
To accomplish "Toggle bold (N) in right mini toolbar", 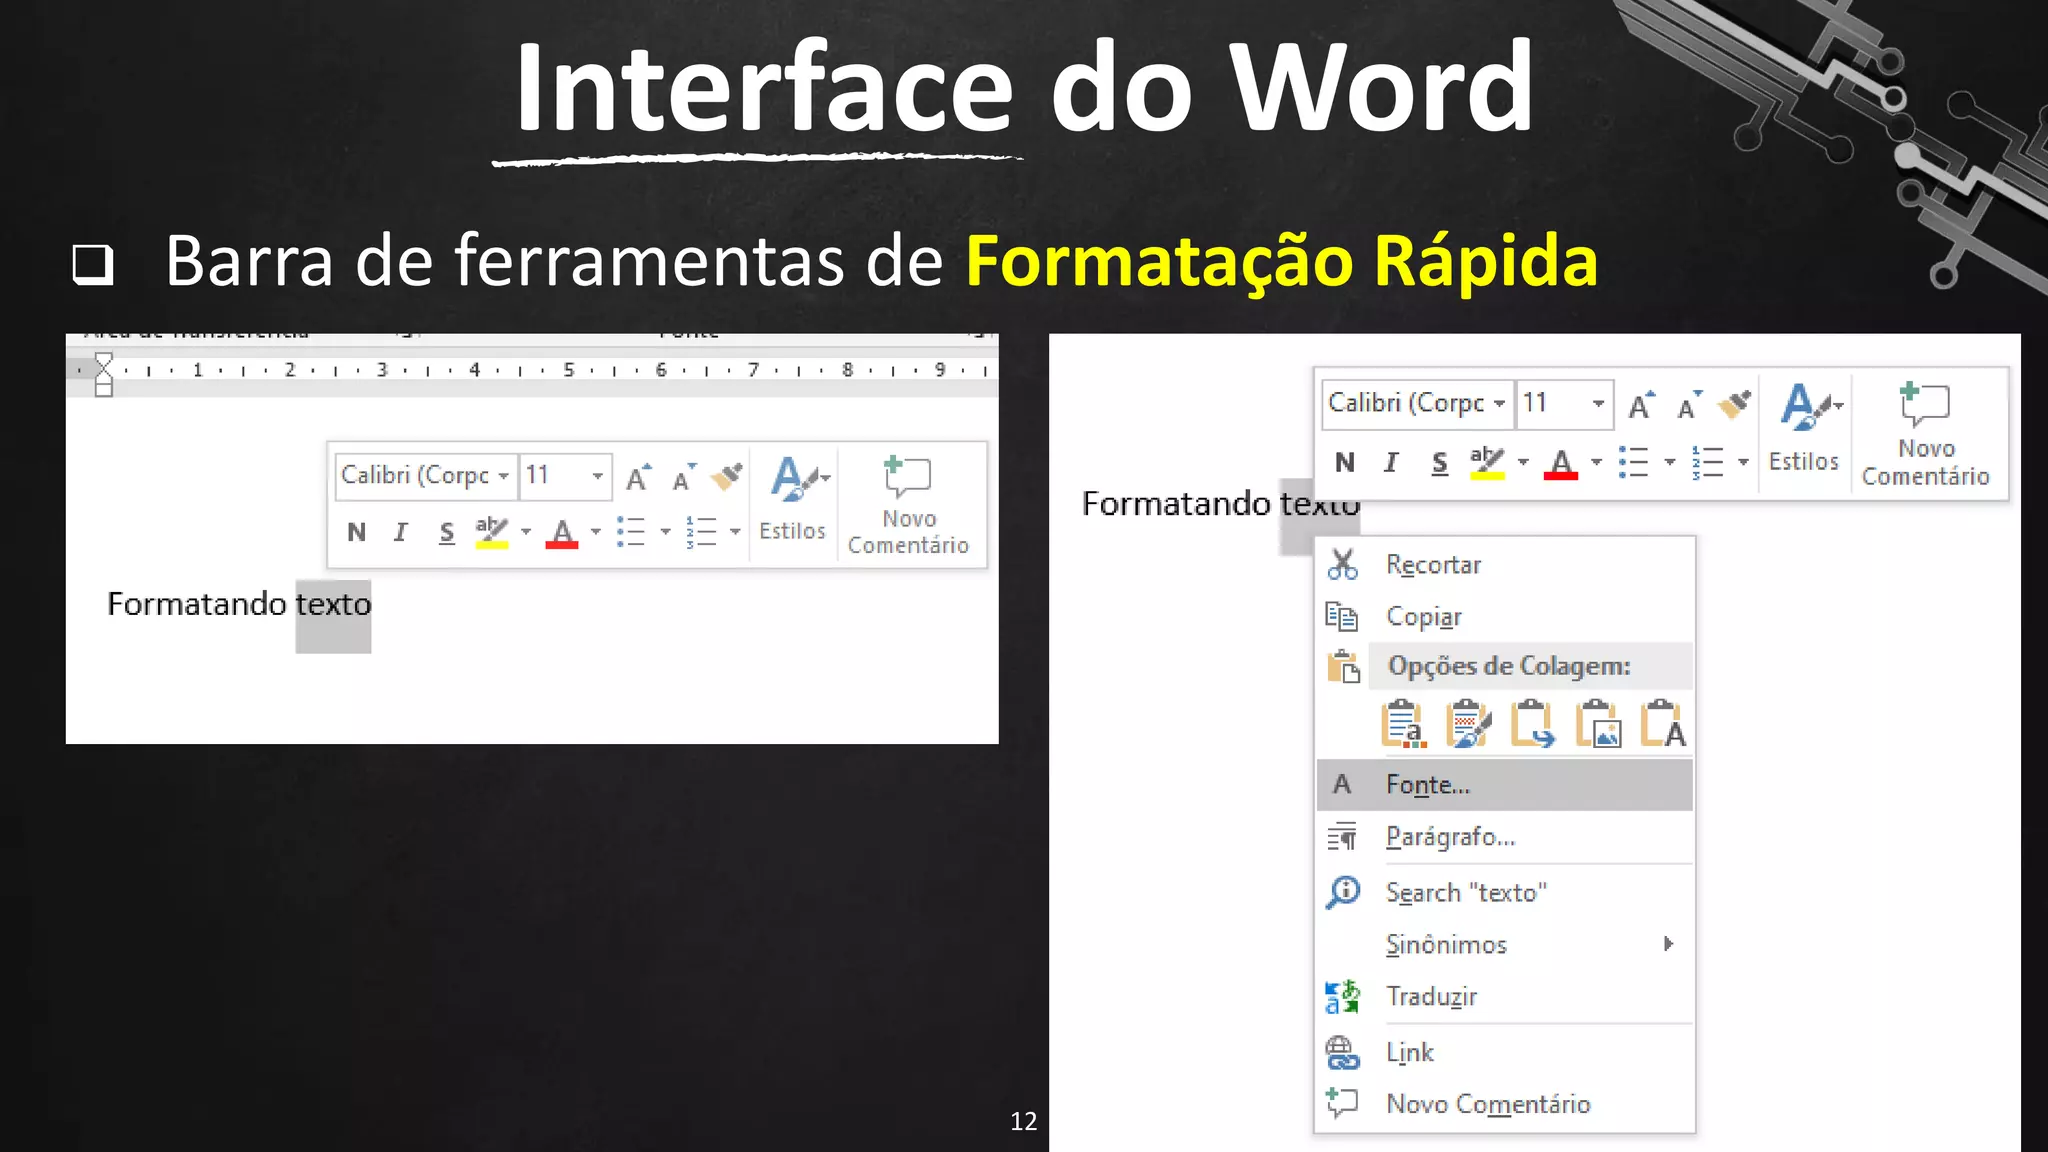I will [1345, 462].
